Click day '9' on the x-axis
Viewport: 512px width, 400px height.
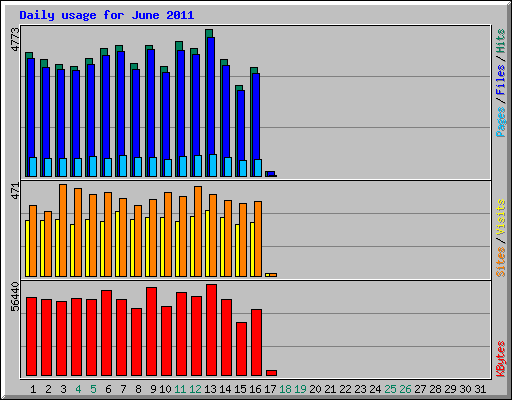[153, 389]
